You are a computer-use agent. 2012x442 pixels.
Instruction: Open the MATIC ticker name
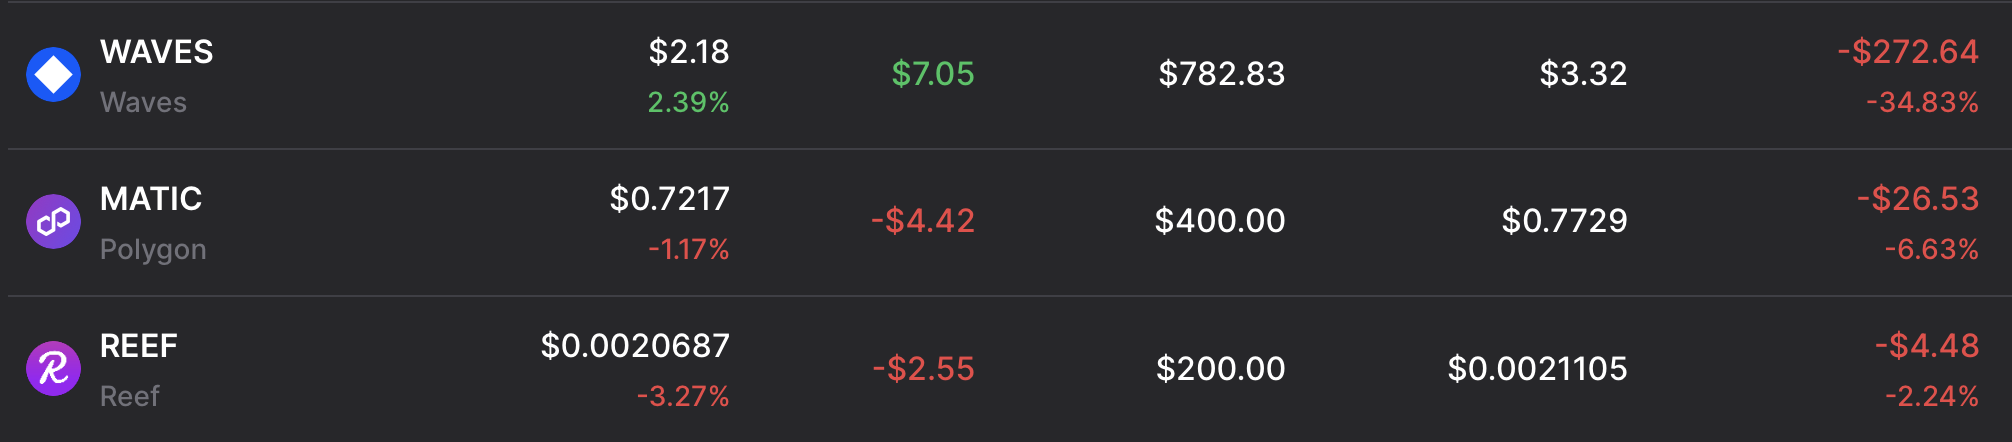click(x=151, y=199)
